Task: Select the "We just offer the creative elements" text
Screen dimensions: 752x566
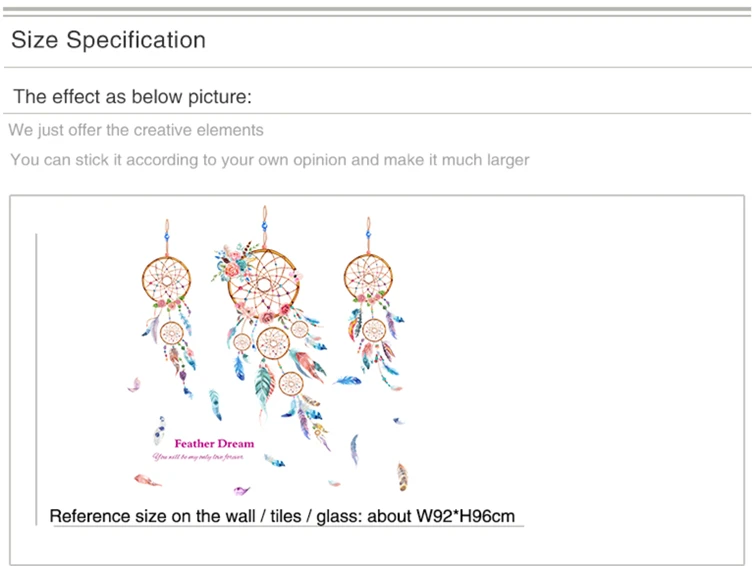Action: [136, 130]
